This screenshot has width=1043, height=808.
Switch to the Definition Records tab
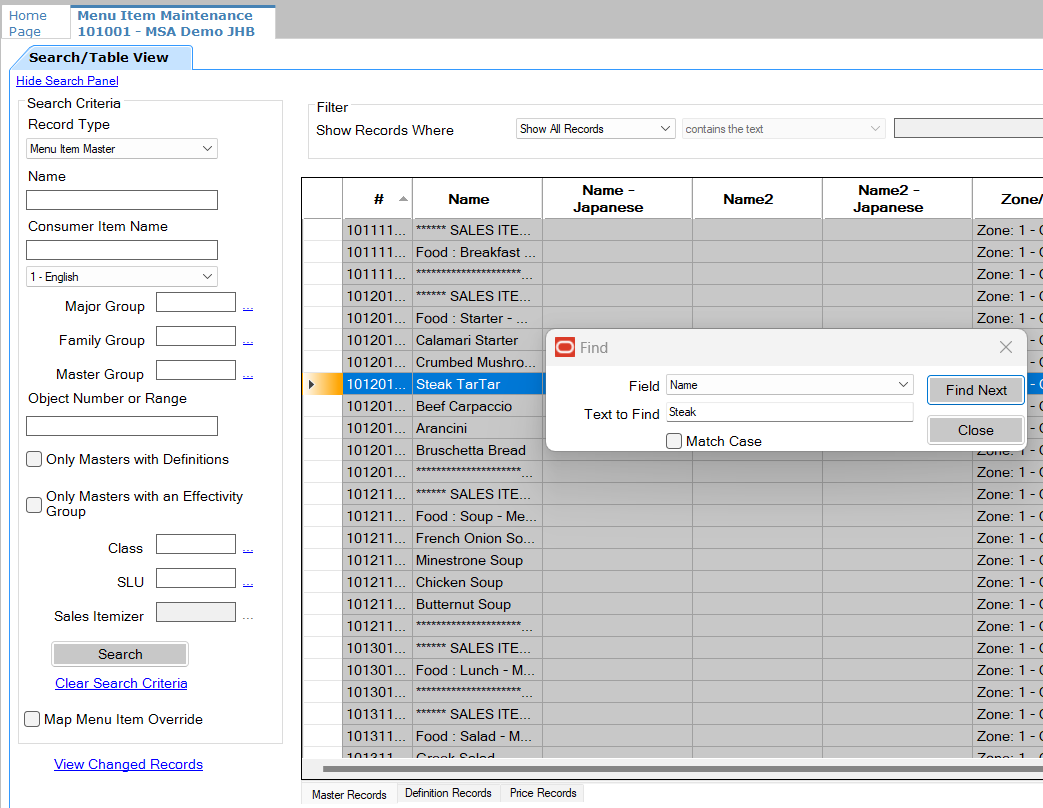coord(448,793)
